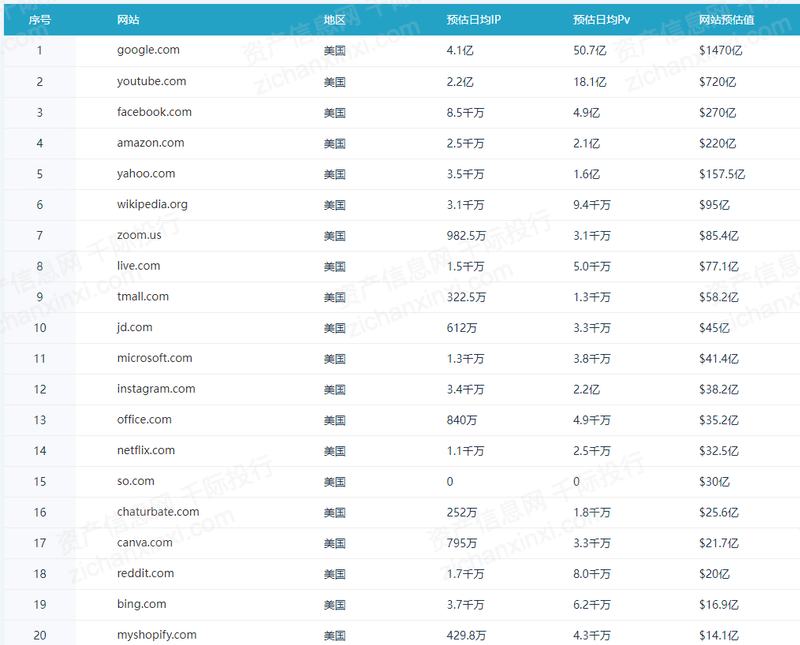Open the youtube.com entry
The height and width of the screenshot is (645, 800).
pyautogui.click(x=151, y=81)
